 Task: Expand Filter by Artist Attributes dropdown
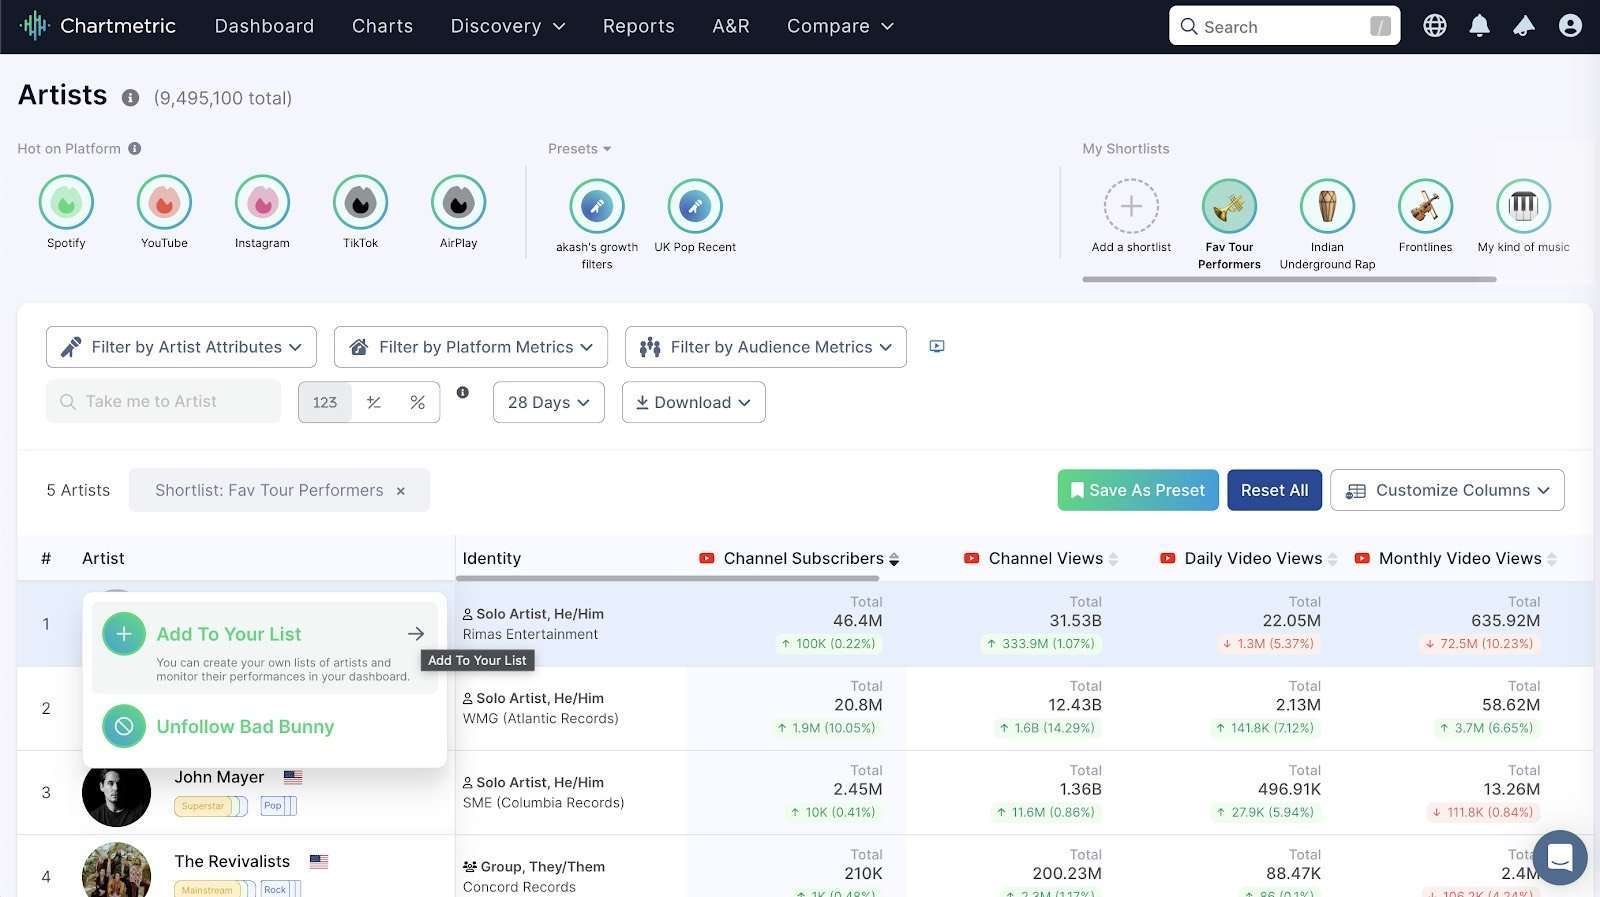coord(181,347)
